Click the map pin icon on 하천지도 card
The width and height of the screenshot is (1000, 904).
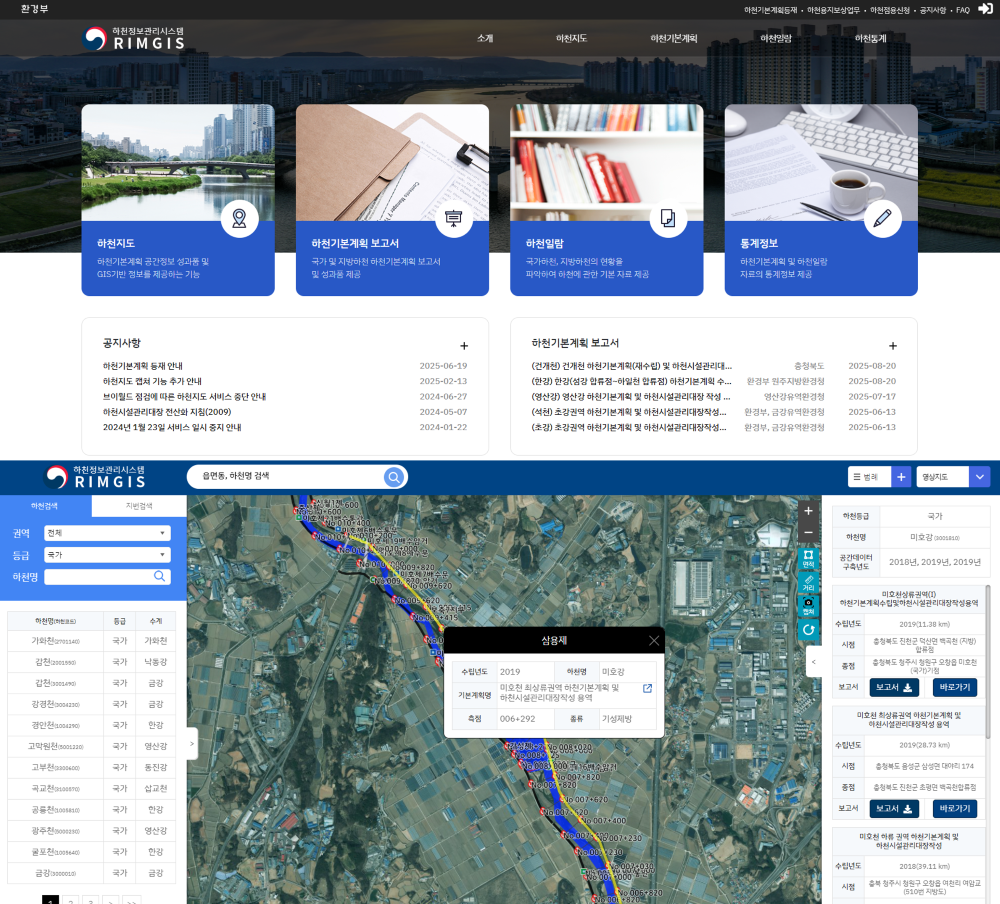[239, 218]
